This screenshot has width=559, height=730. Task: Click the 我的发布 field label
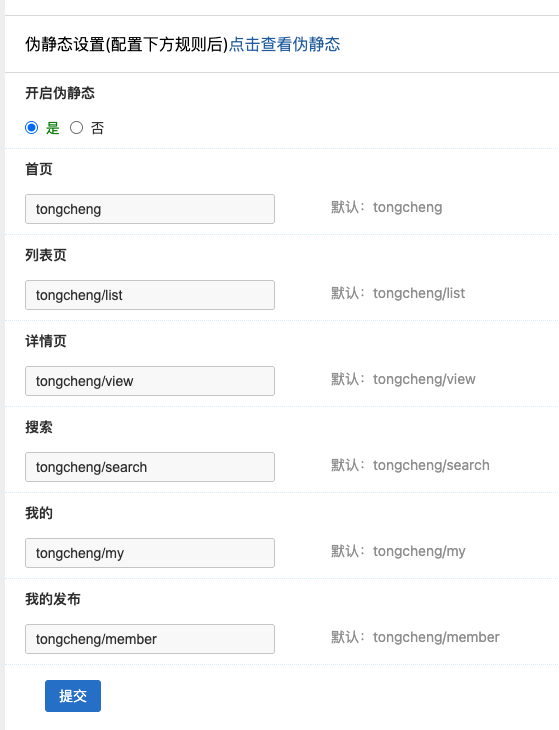tap(53, 599)
